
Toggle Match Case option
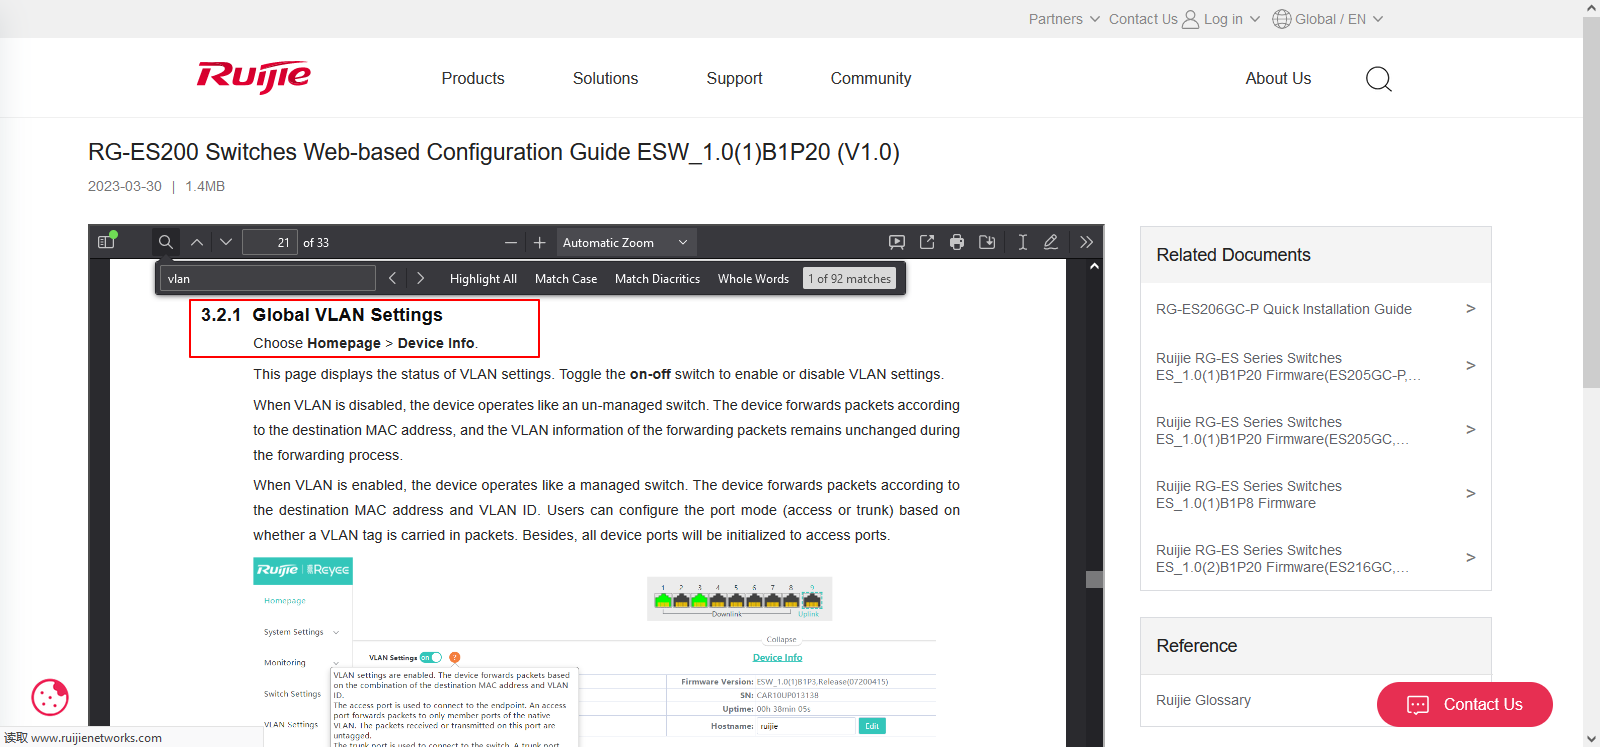(x=566, y=279)
